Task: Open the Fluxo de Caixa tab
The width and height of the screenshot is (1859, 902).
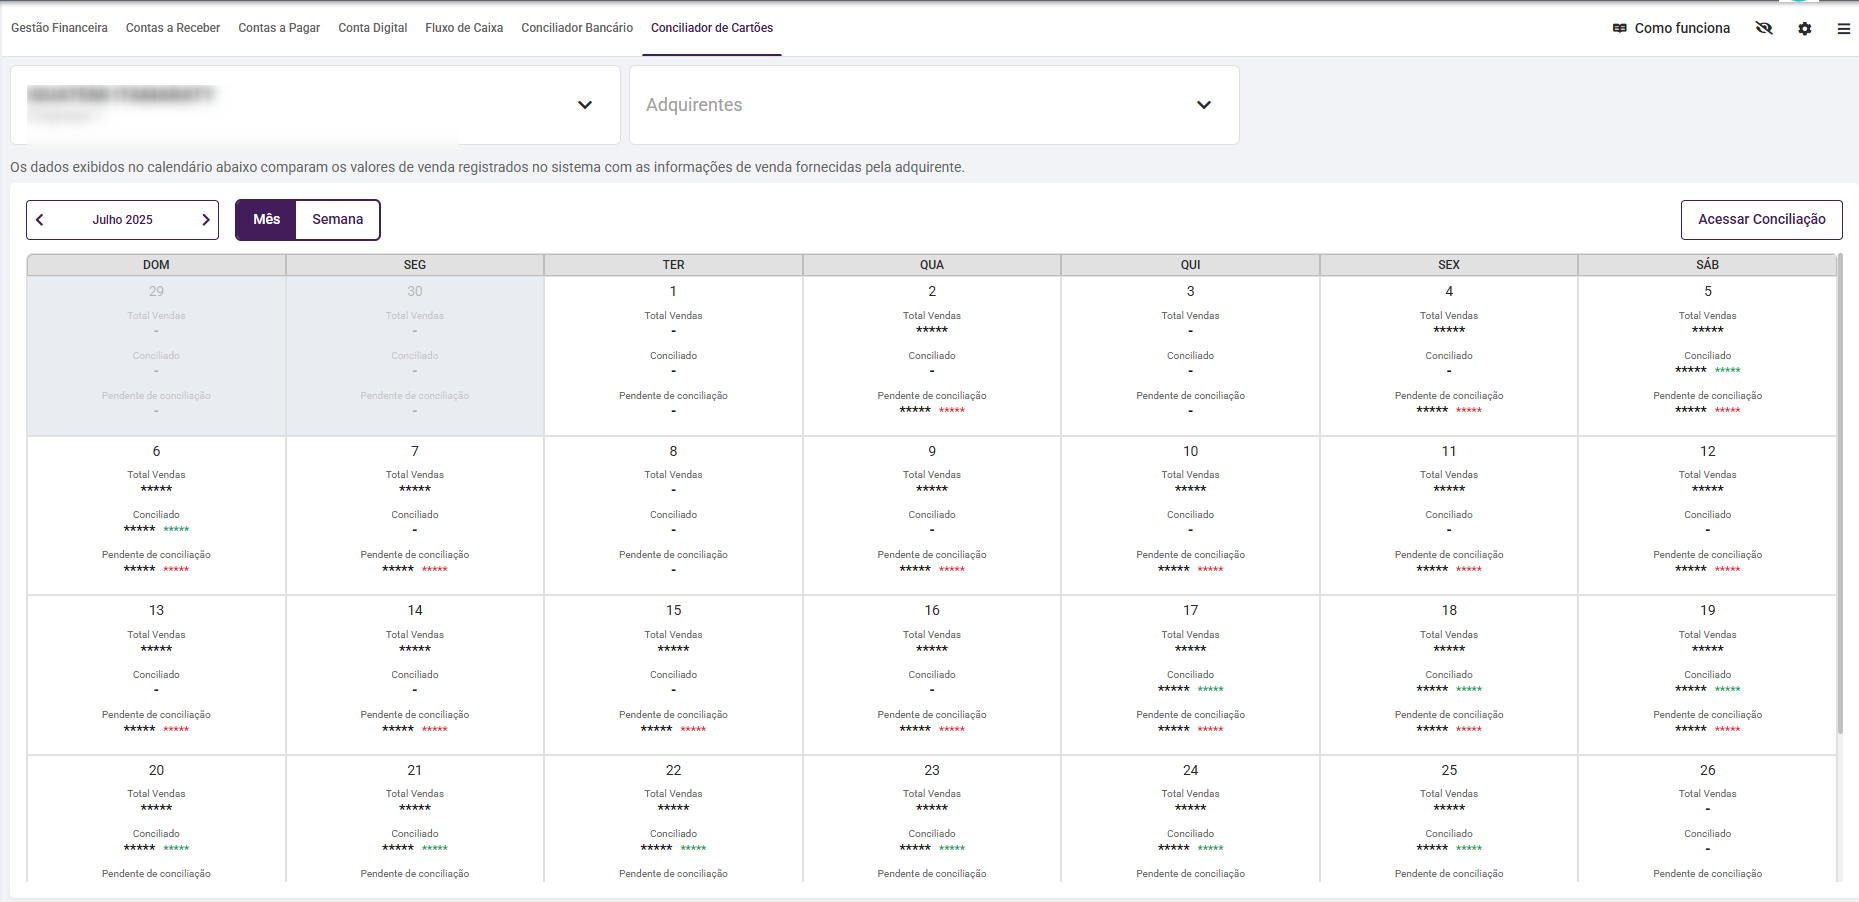Action: point(464,28)
